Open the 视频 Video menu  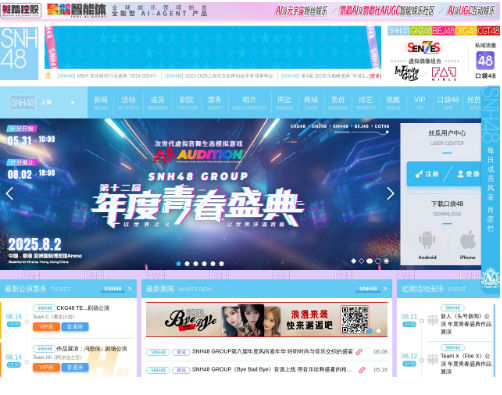393,103
